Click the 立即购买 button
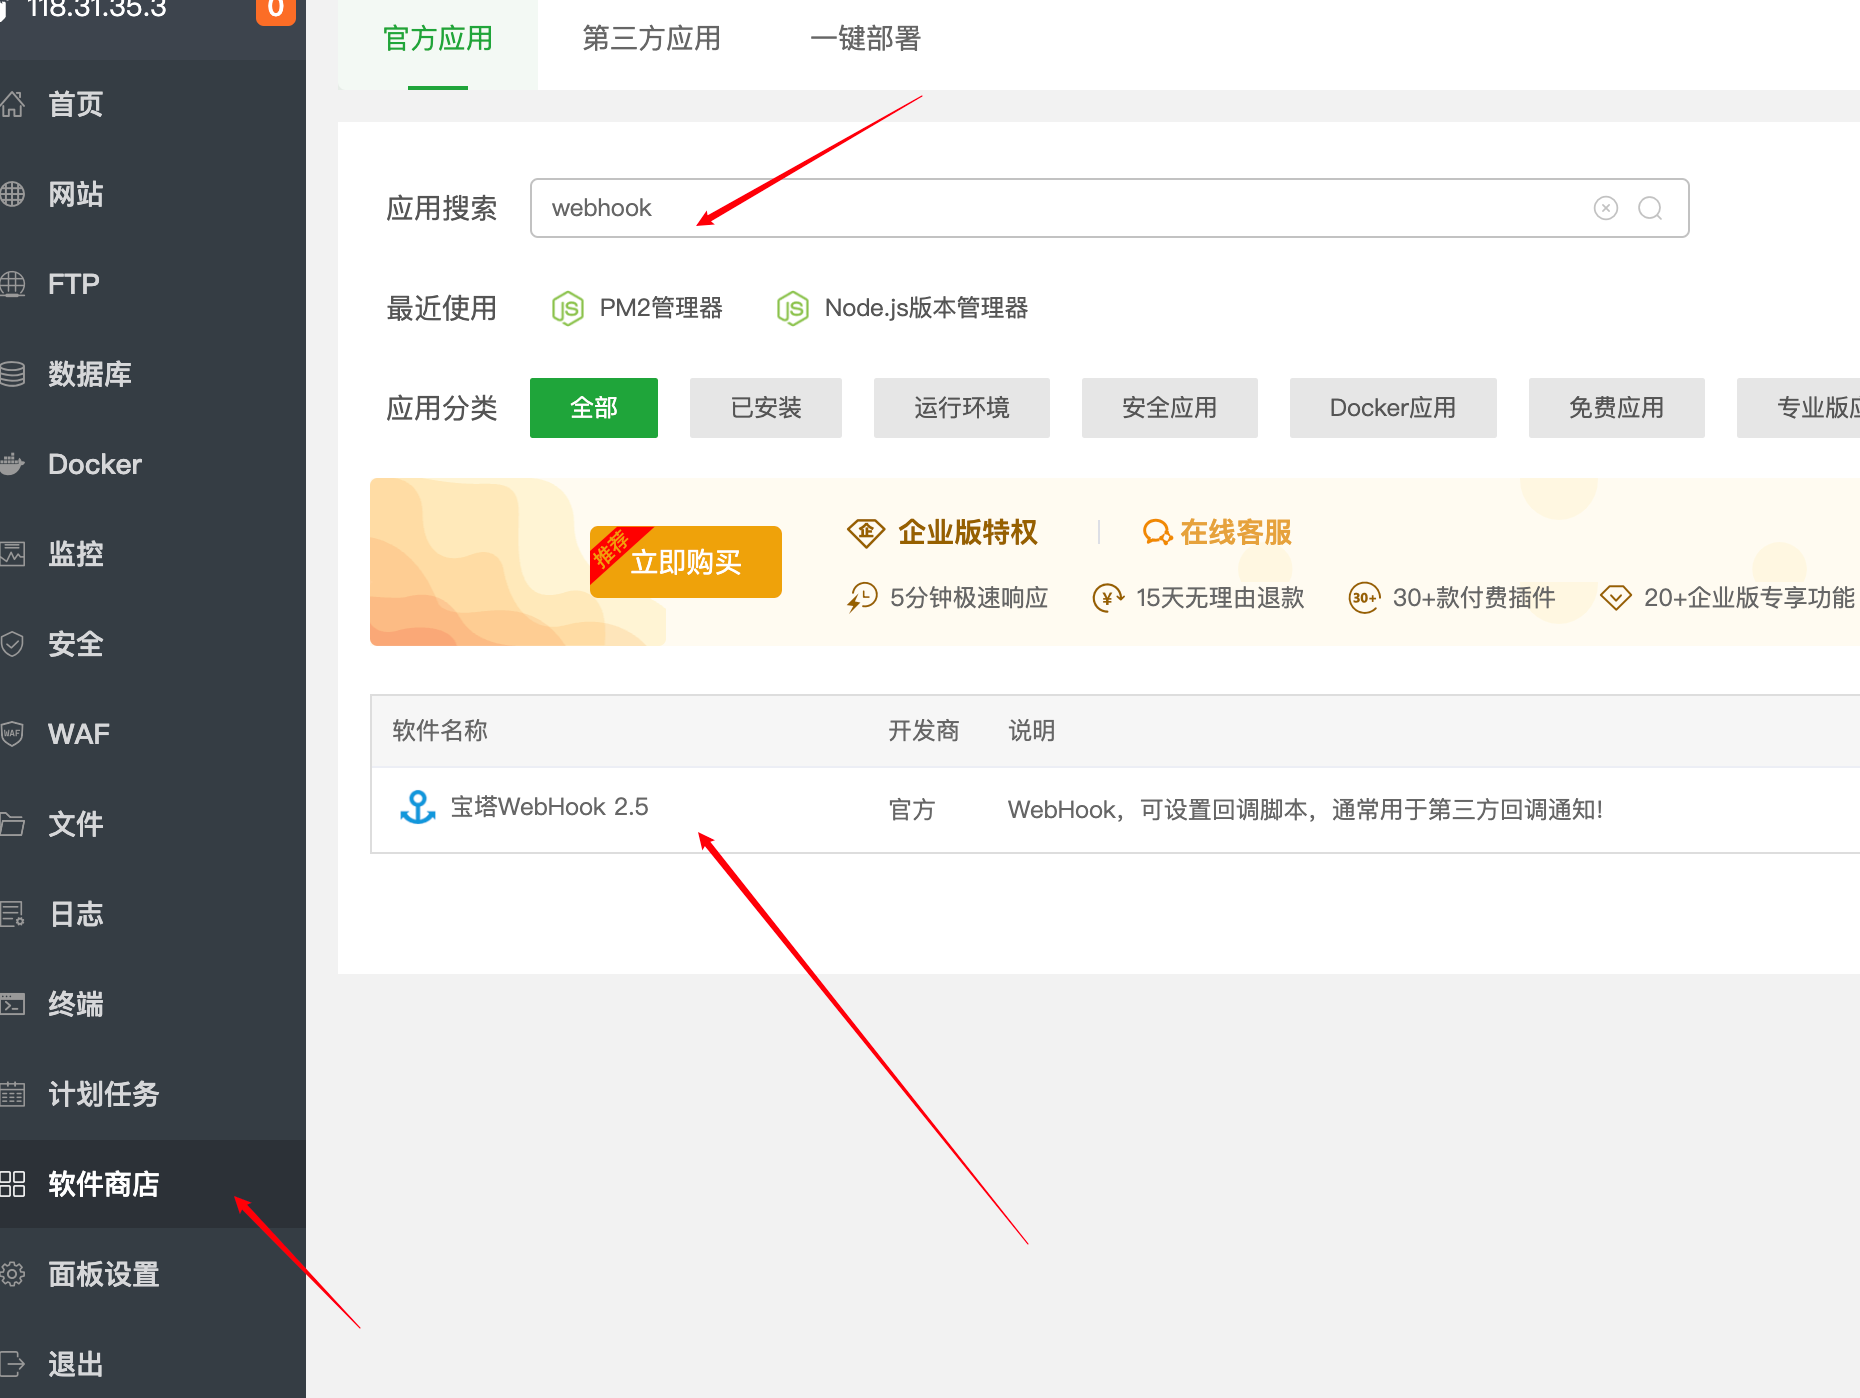The image size is (1860, 1398). click(686, 562)
